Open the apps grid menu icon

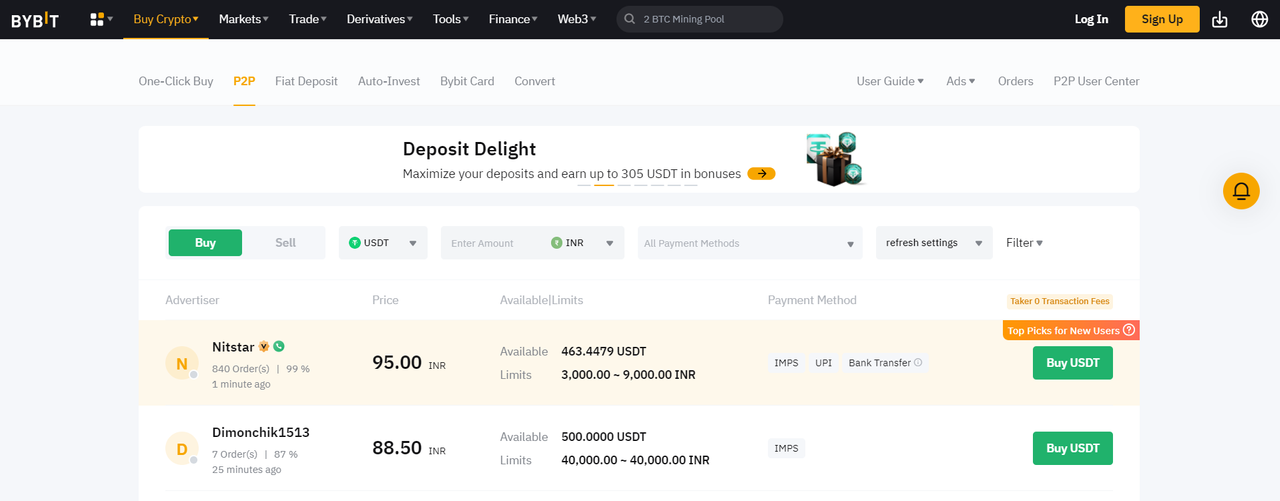pyautogui.click(x=97, y=19)
